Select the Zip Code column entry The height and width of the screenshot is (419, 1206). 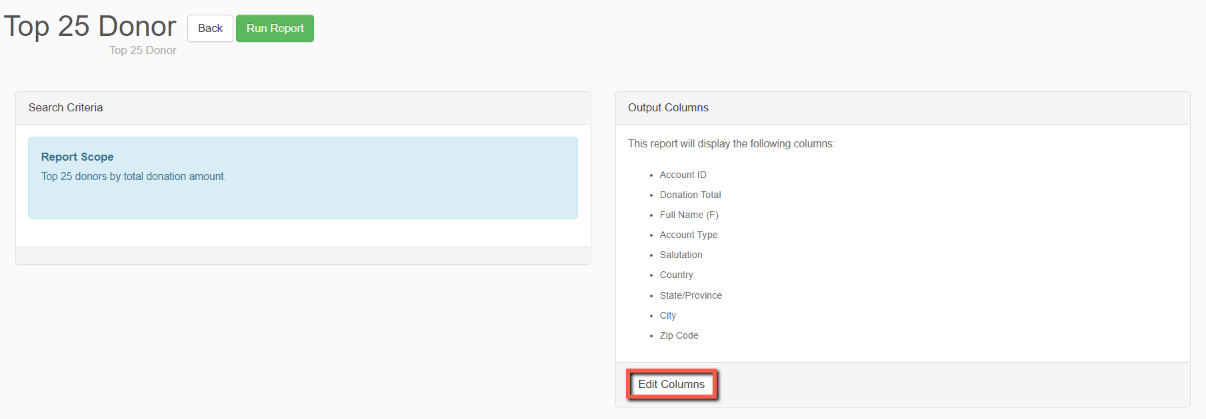[x=679, y=335]
